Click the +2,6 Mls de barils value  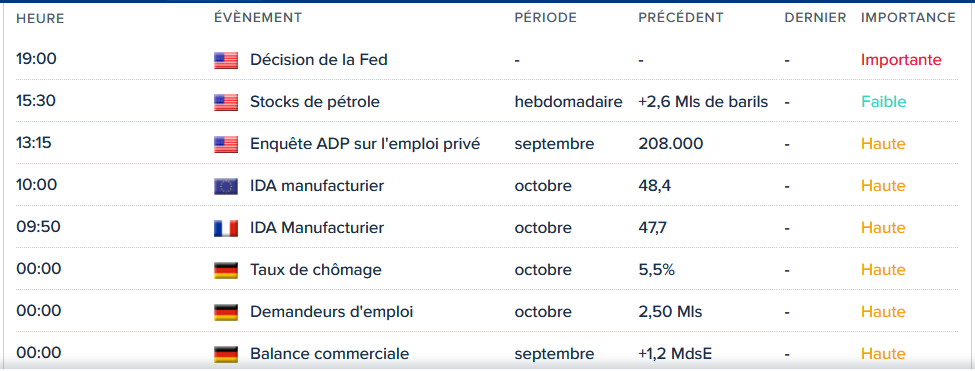point(703,102)
